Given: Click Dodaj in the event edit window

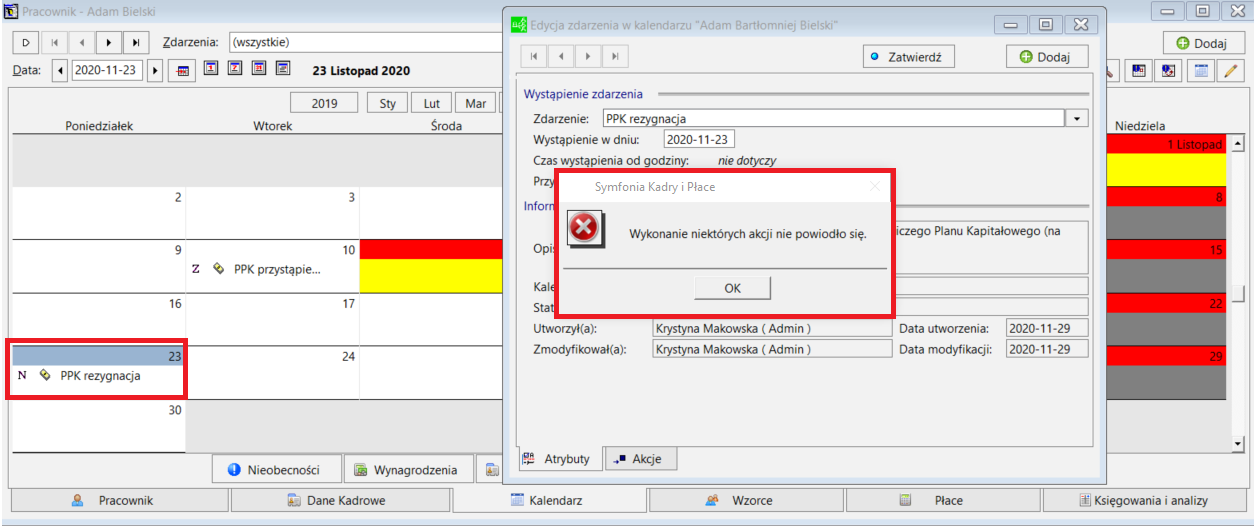Looking at the screenshot, I should [x=1046, y=56].
